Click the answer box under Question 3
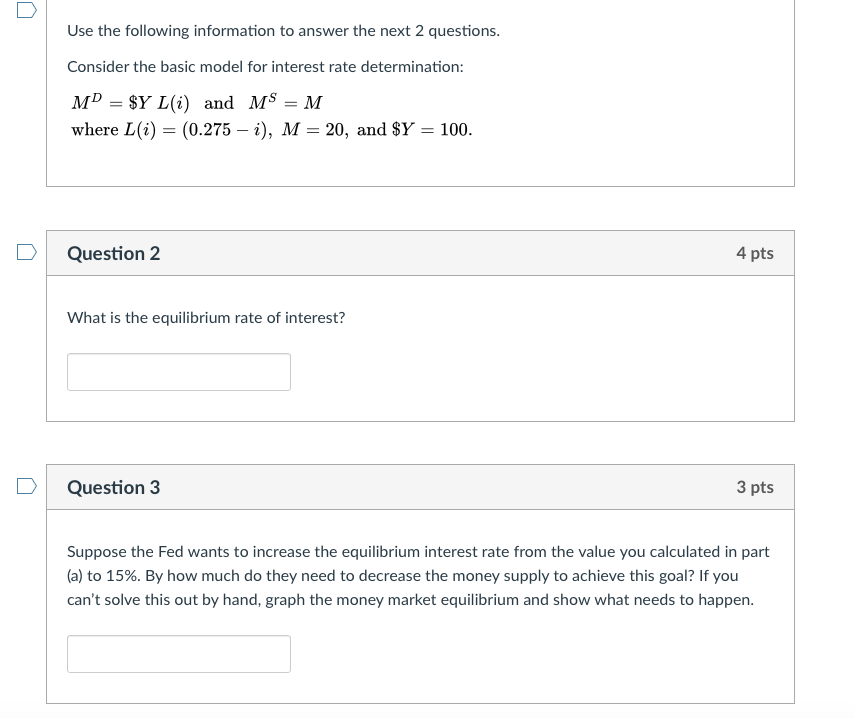This screenshot has height=718, width=855. tap(179, 653)
